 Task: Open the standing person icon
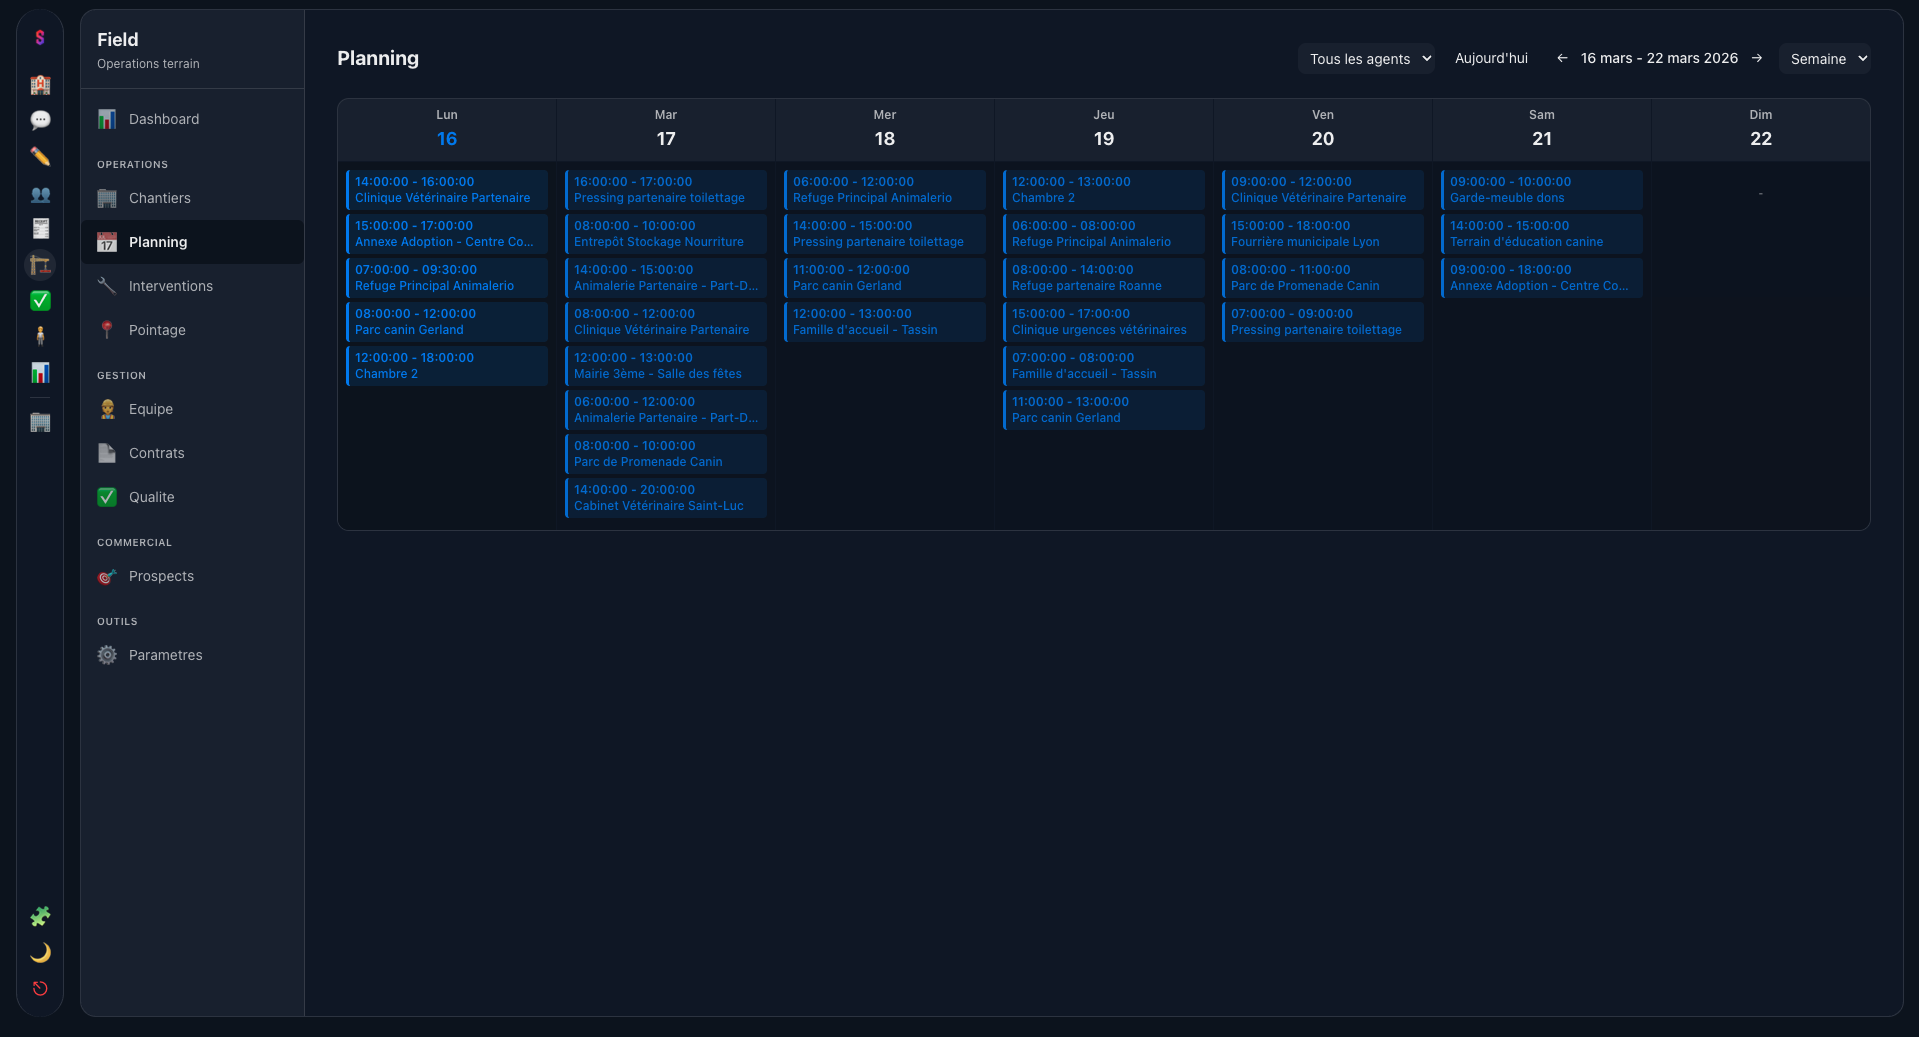pos(40,336)
